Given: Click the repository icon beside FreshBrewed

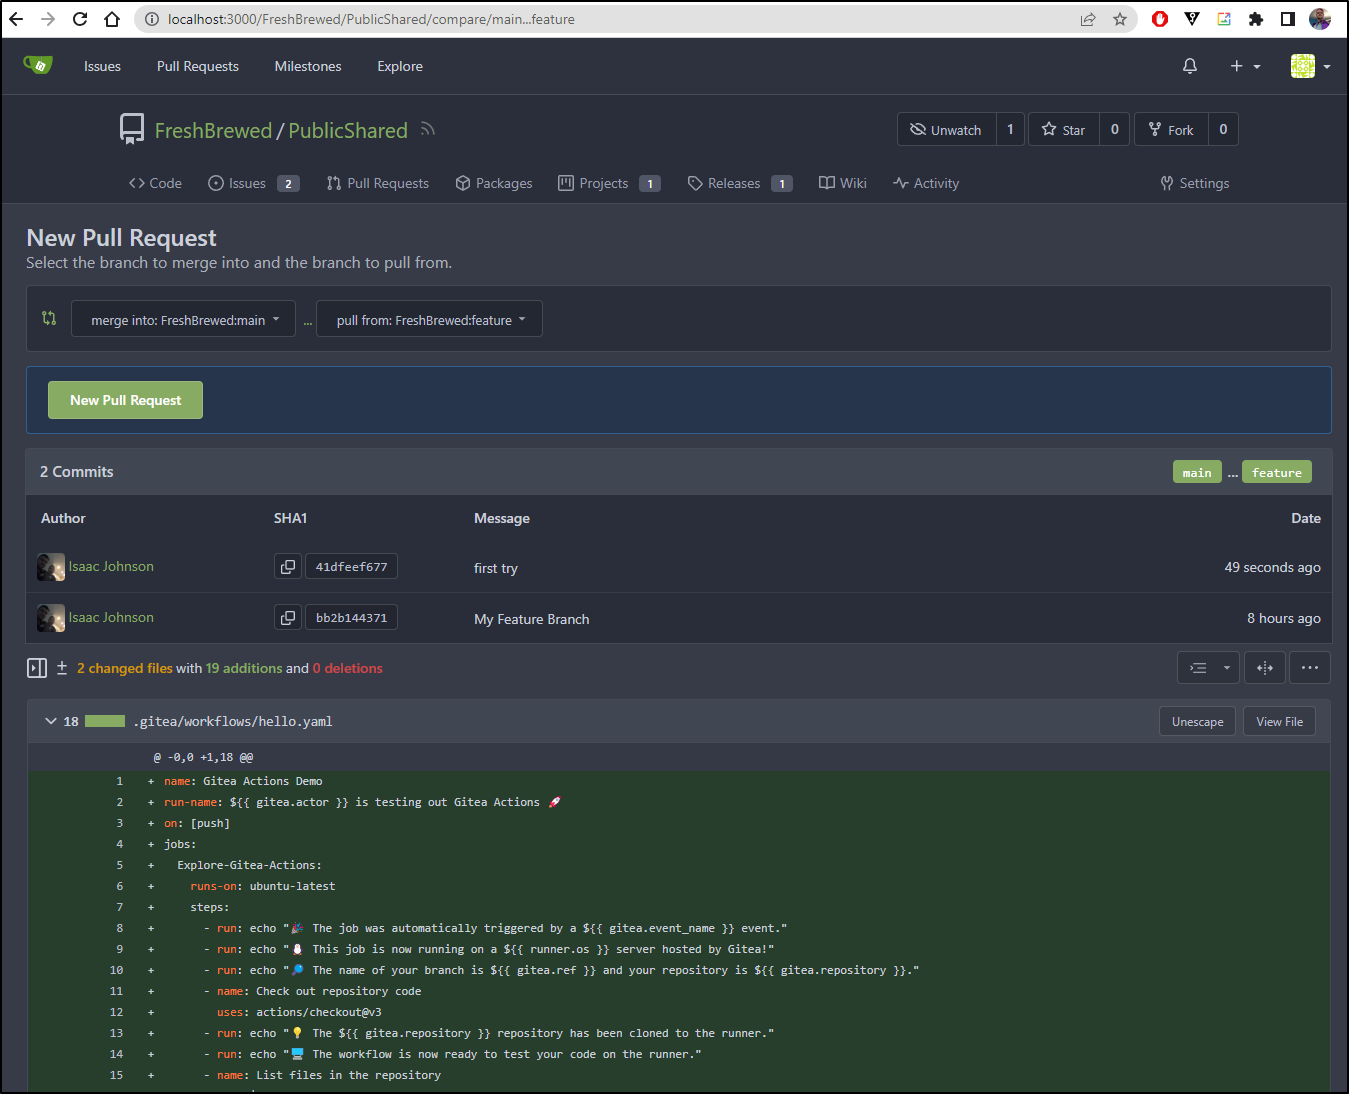Looking at the screenshot, I should click(132, 129).
